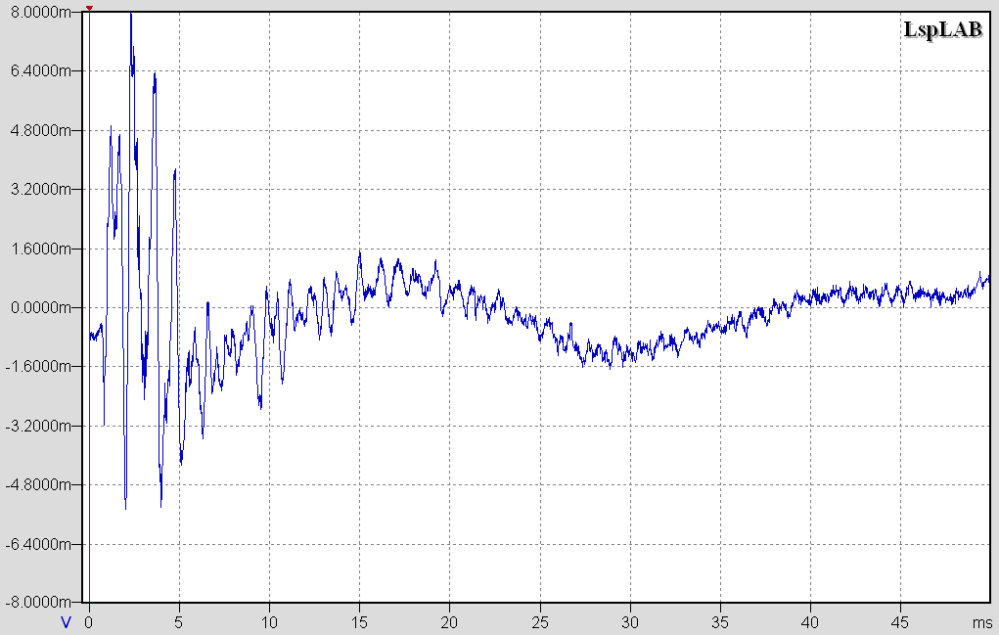Click the -6.4000m y-axis label
Image resolution: width=999 pixels, height=635 pixels.
tap(38, 544)
